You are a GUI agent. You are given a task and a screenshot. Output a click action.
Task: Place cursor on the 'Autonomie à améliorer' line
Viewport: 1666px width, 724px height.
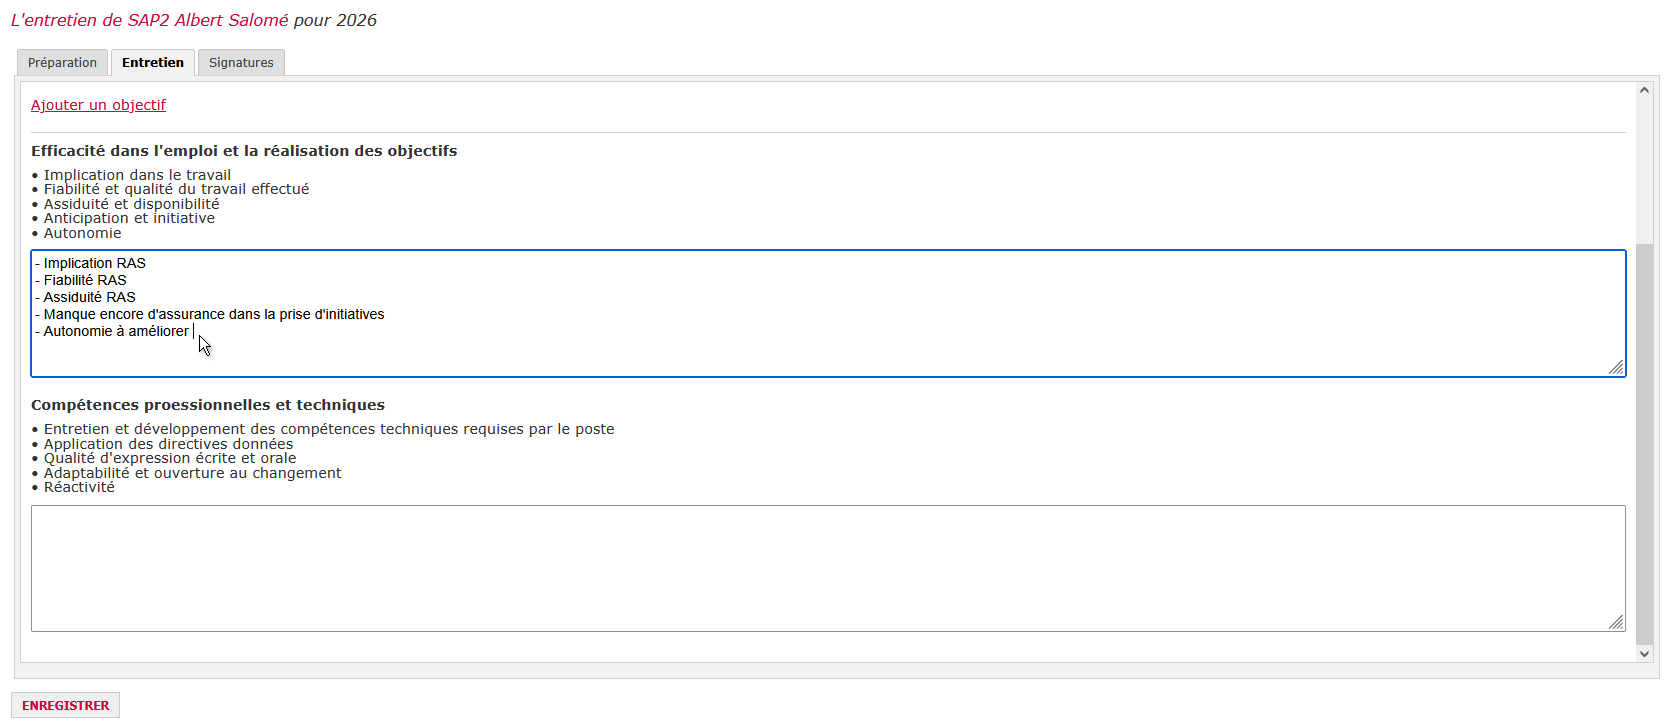click(x=115, y=331)
